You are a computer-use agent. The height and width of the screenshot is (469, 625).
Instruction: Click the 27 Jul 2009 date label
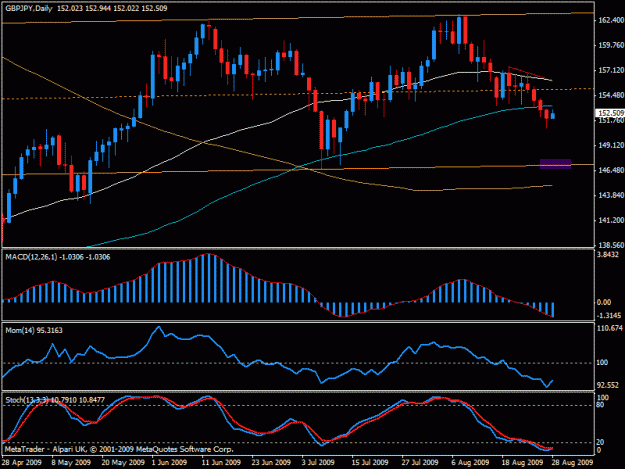click(420, 463)
